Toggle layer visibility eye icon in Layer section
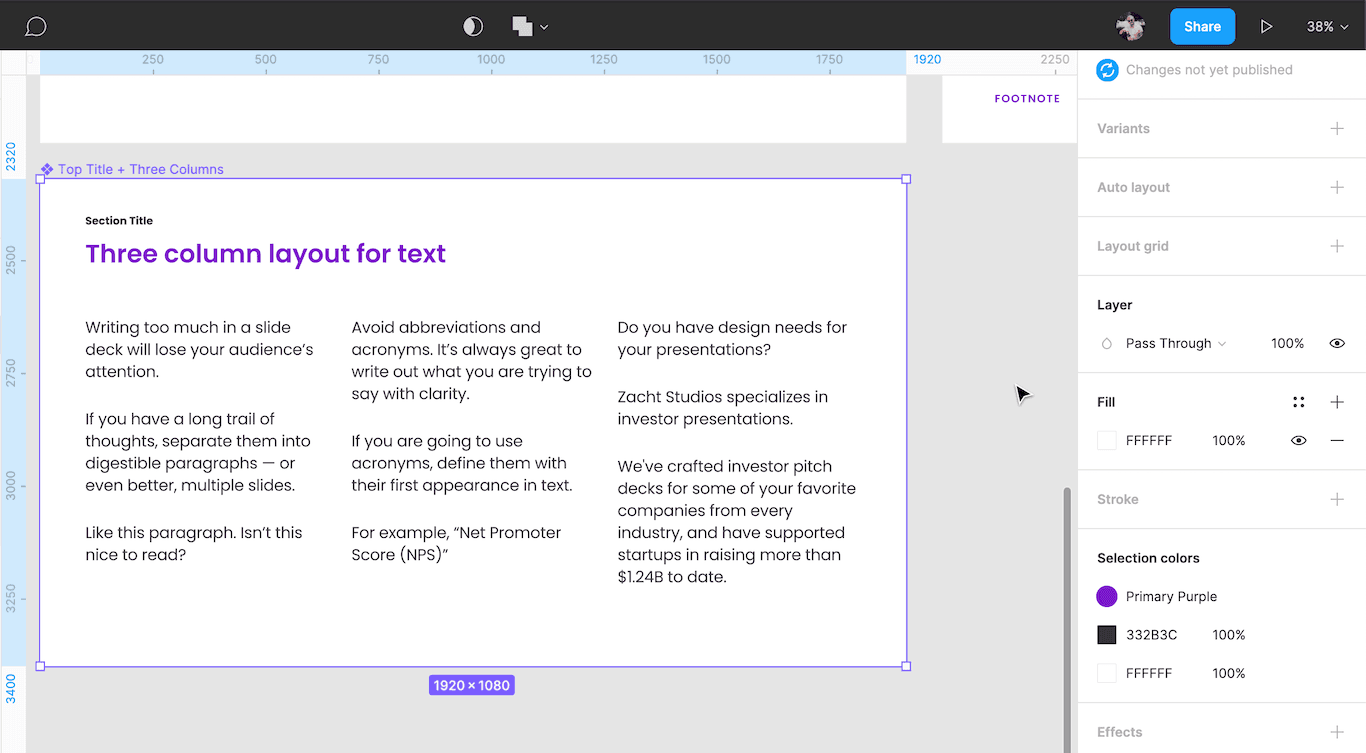Viewport: 1366px width, 753px height. 1337,343
